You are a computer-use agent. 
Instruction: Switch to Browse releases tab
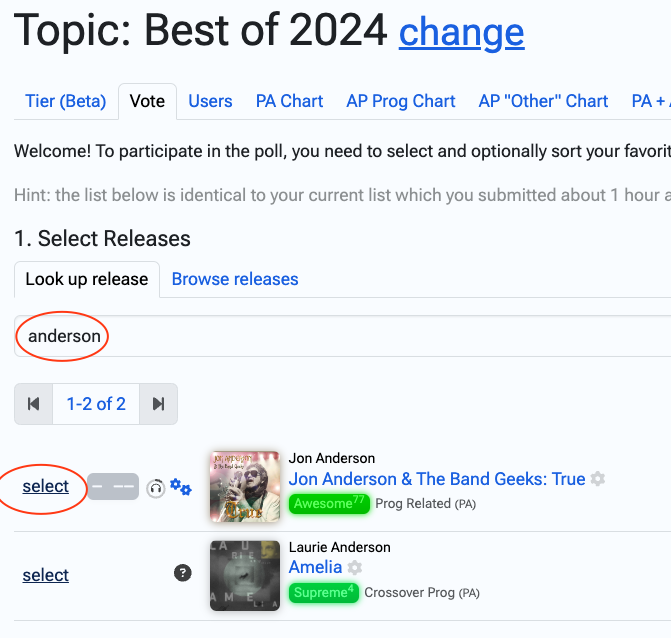point(235,279)
